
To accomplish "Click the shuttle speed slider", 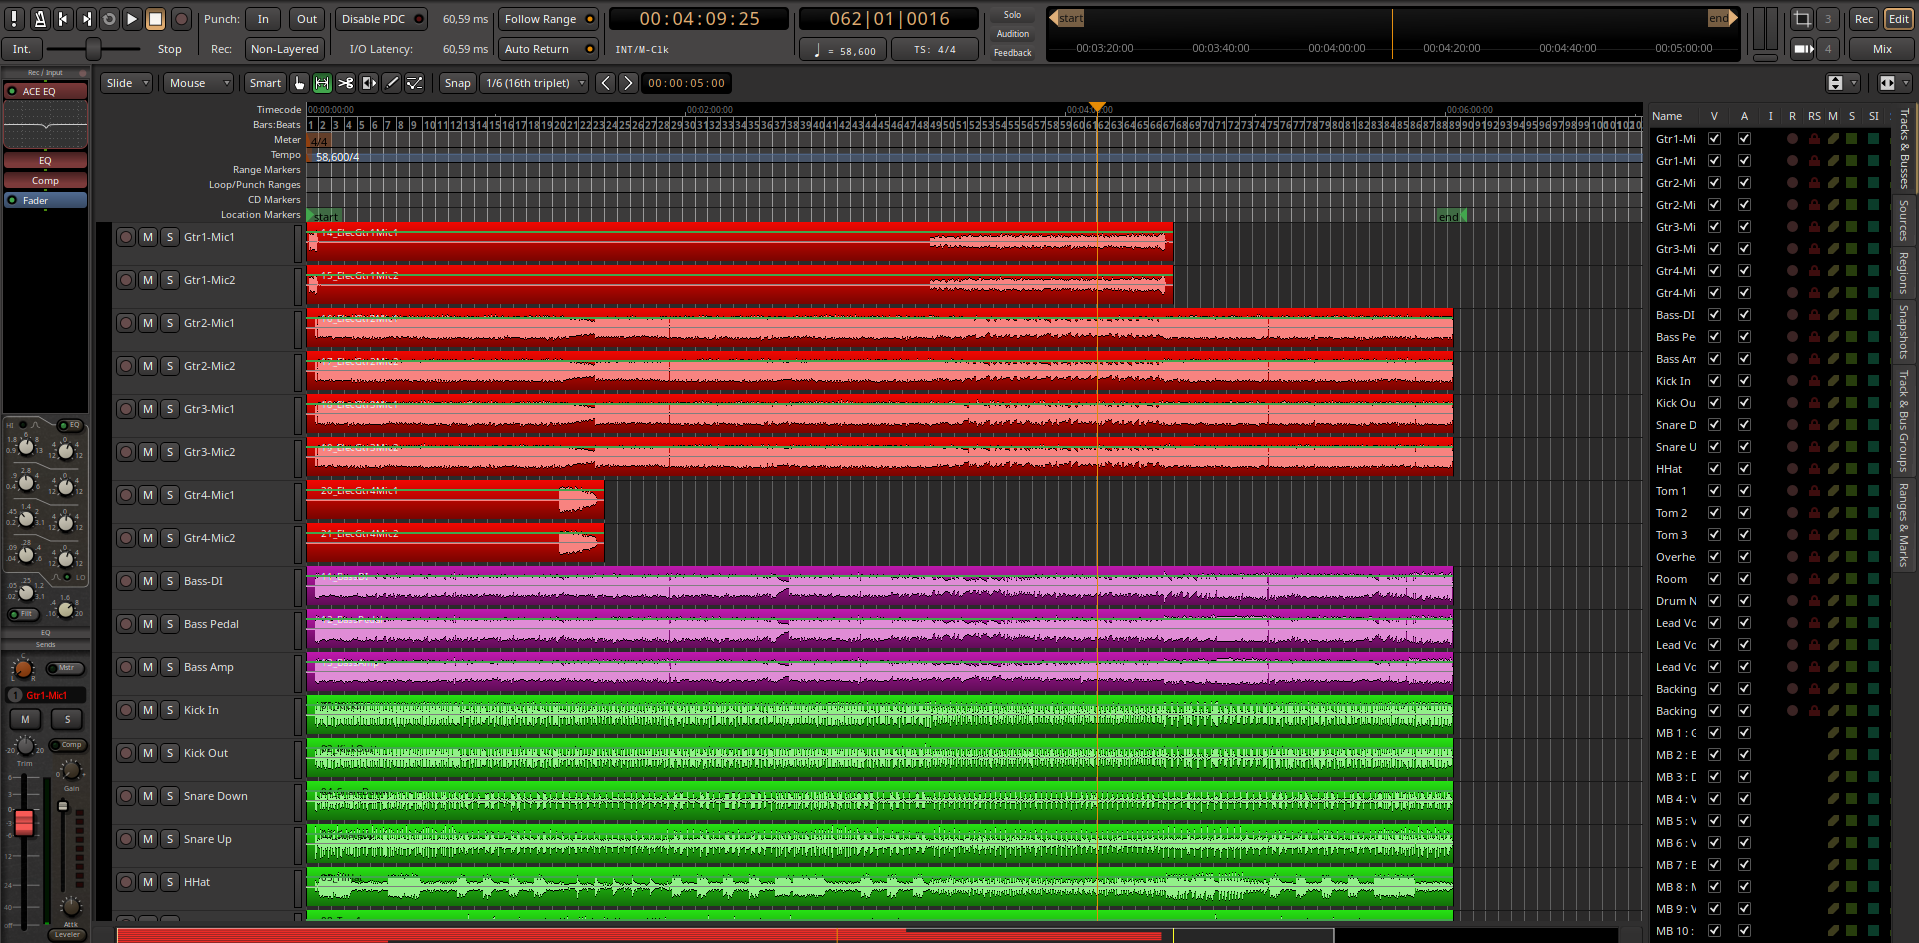I will pos(93,49).
